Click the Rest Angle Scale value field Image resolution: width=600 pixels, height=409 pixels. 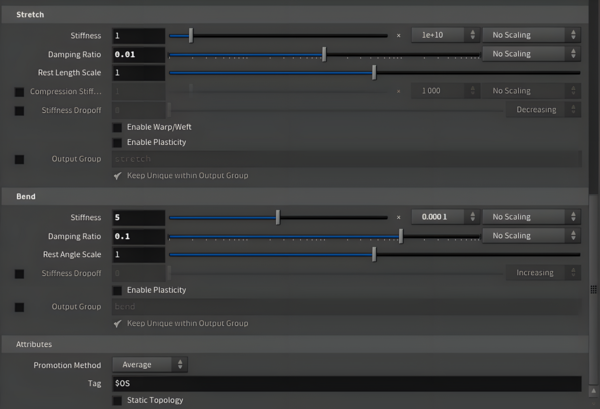(x=139, y=254)
